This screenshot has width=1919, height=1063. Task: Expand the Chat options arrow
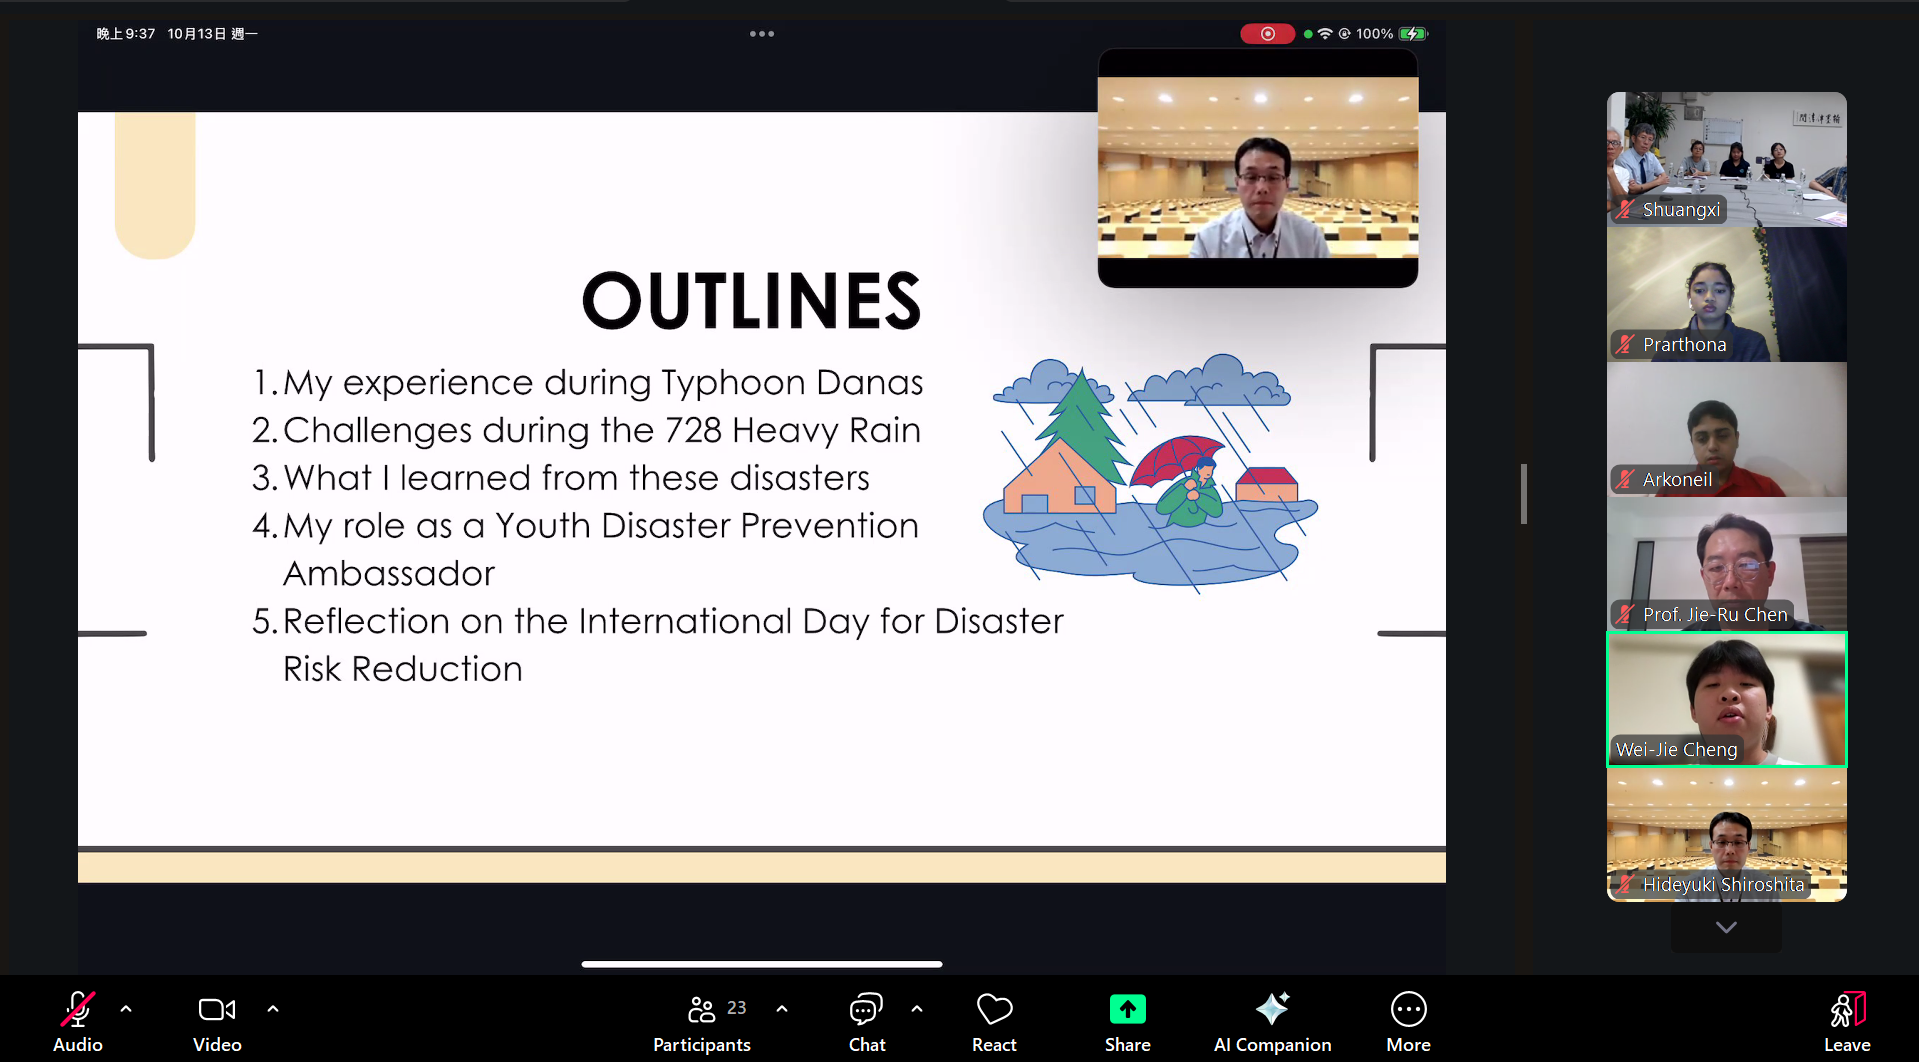tap(917, 1009)
